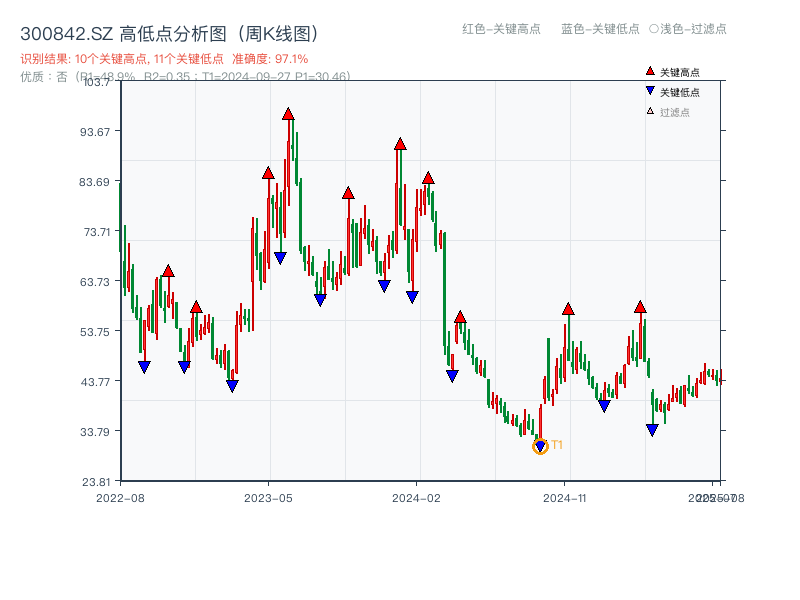The height and width of the screenshot is (600, 800).
Task: Select the red 关键高点 triangle icon in legend
Action: point(648,70)
